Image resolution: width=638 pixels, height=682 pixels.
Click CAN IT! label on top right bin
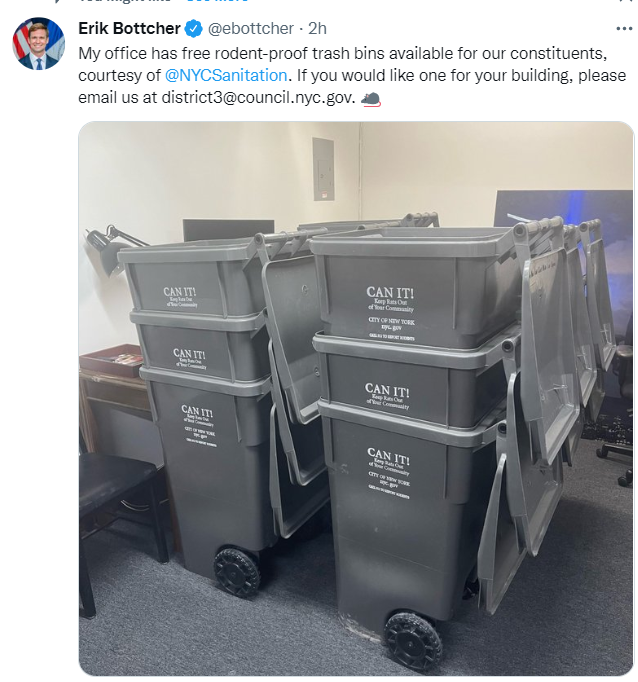click(390, 292)
